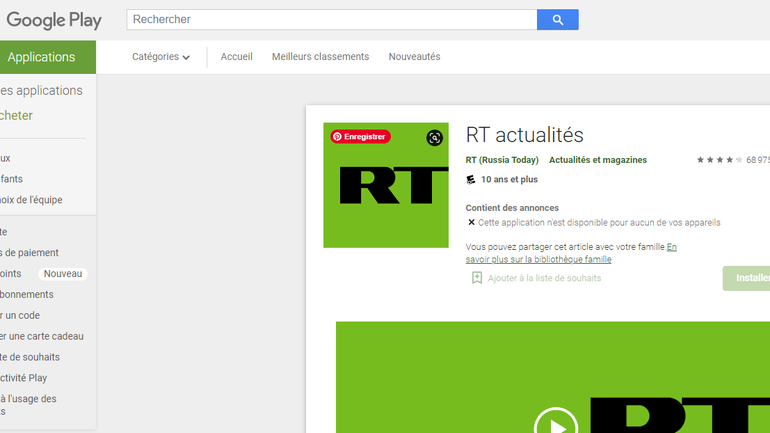Click the blue search magnifier button
The width and height of the screenshot is (770, 433).
coord(557,20)
